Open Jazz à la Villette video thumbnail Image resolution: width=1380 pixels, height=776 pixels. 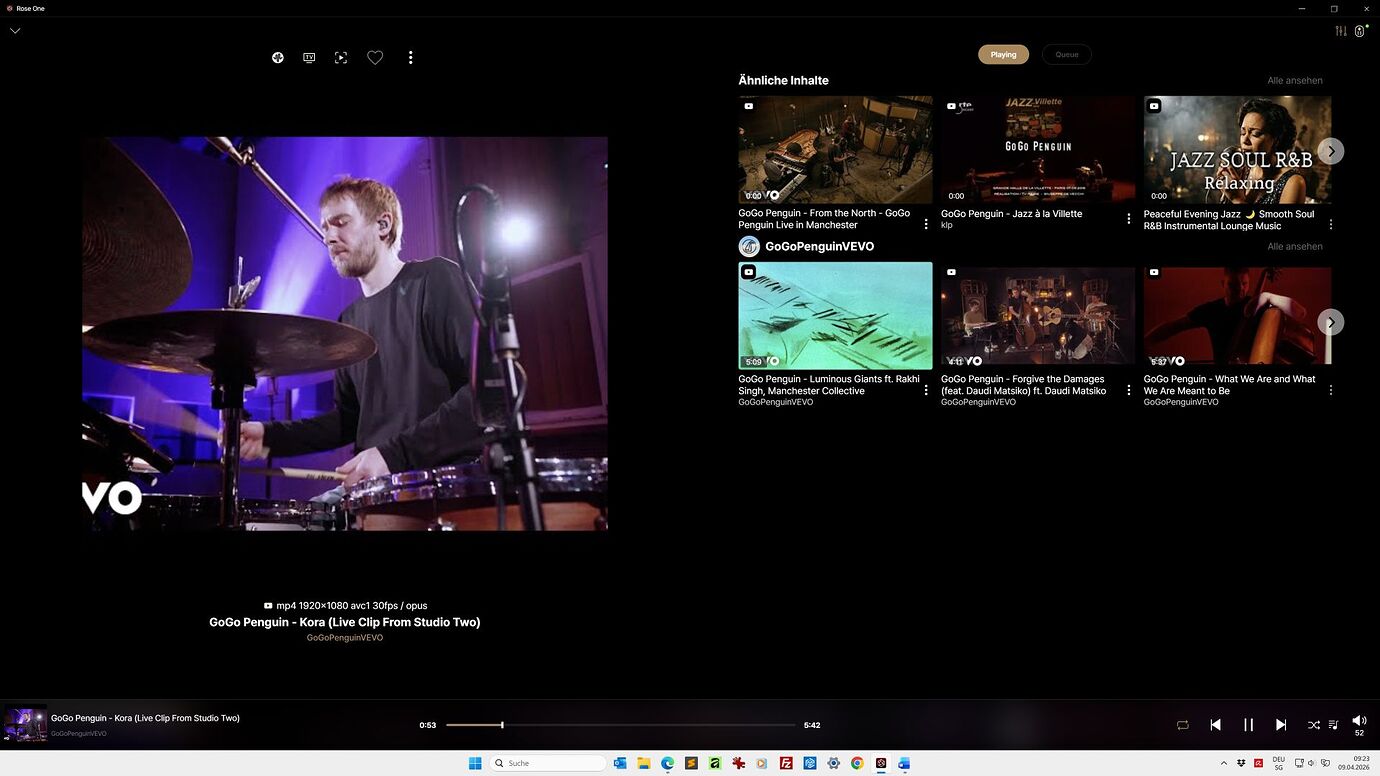pyautogui.click(x=1038, y=150)
